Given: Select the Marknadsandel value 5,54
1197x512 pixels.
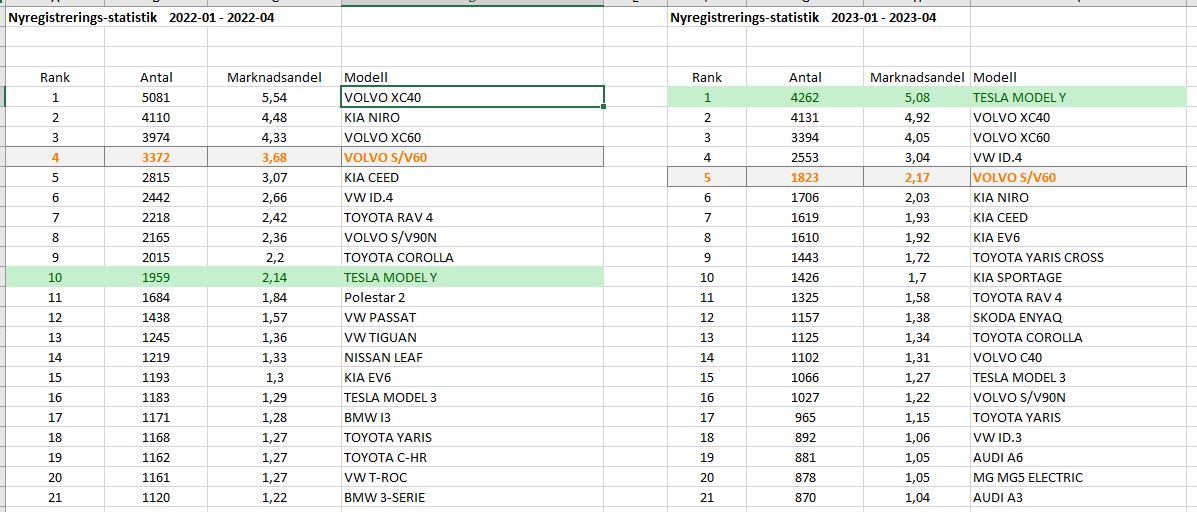Looking at the screenshot, I should tap(274, 98).
